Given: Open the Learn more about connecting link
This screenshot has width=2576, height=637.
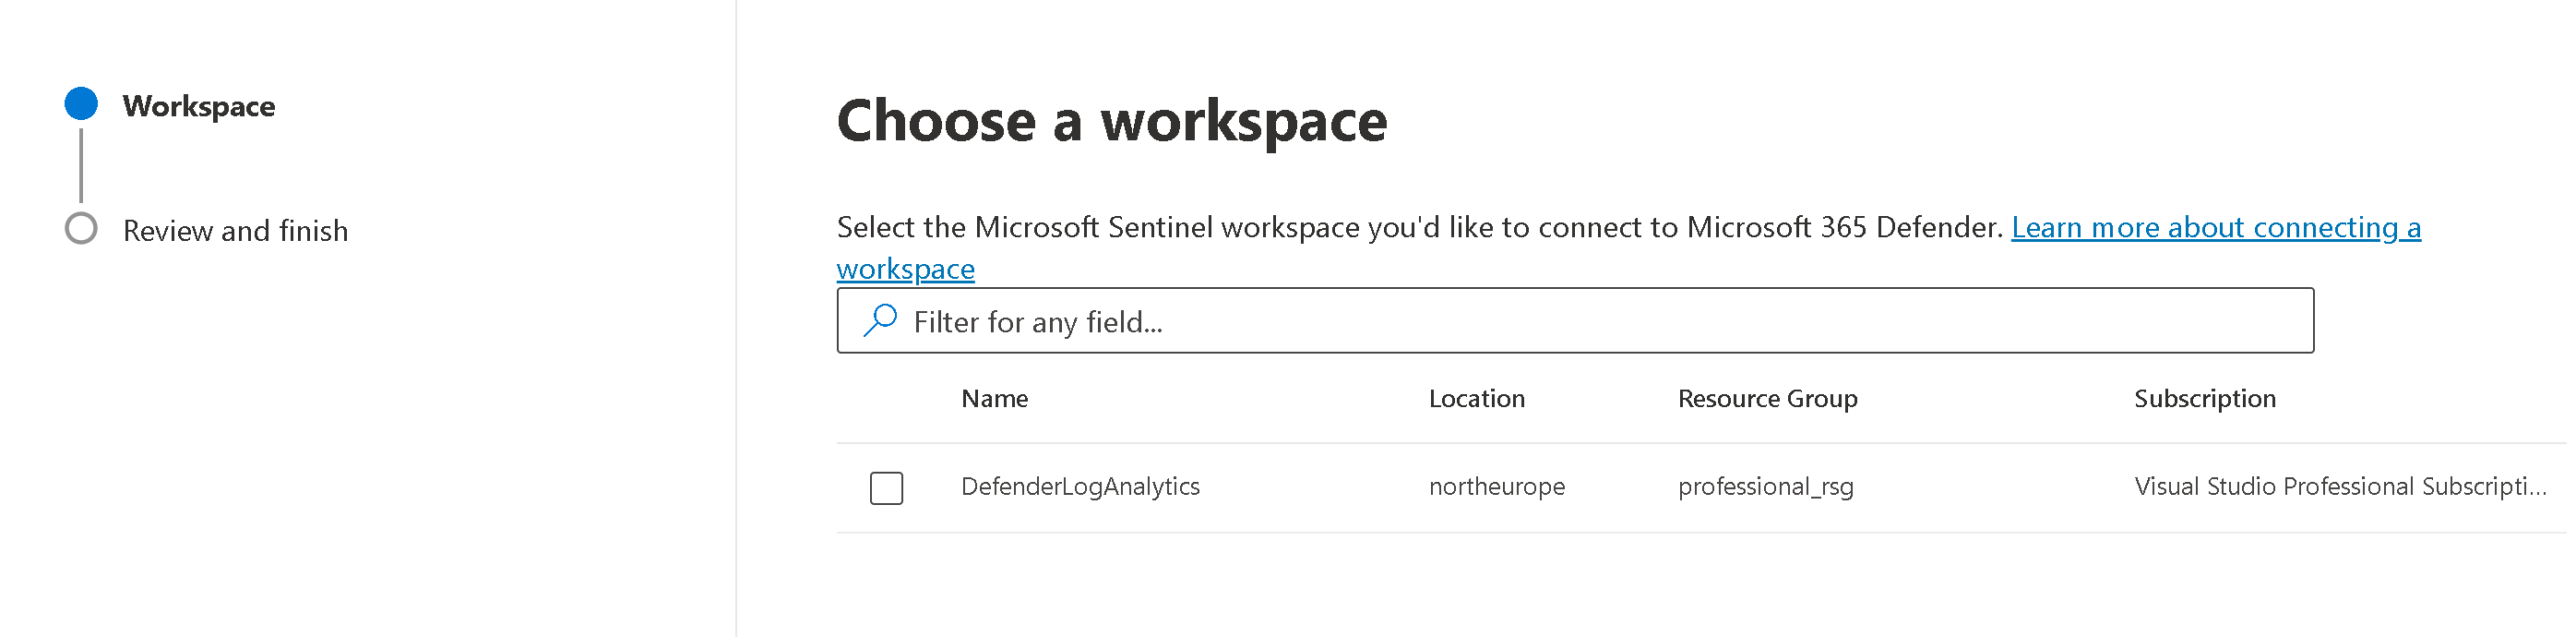Looking at the screenshot, I should (2214, 228).
